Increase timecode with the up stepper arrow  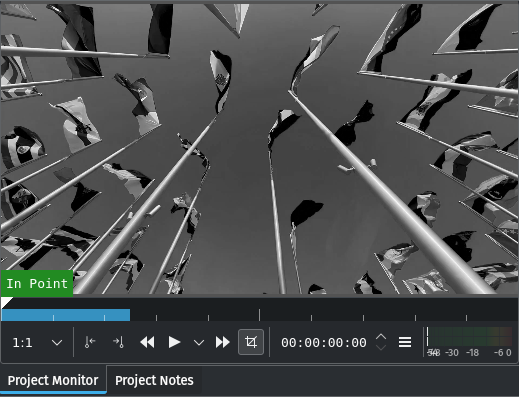(381, 337)
